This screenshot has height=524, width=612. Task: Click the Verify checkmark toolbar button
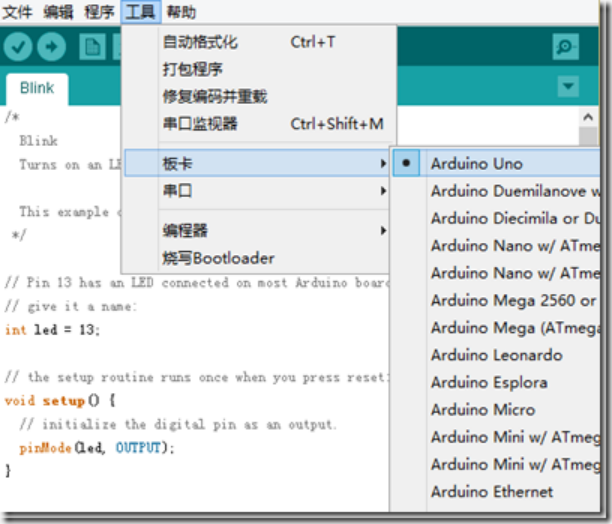[18, 47]
